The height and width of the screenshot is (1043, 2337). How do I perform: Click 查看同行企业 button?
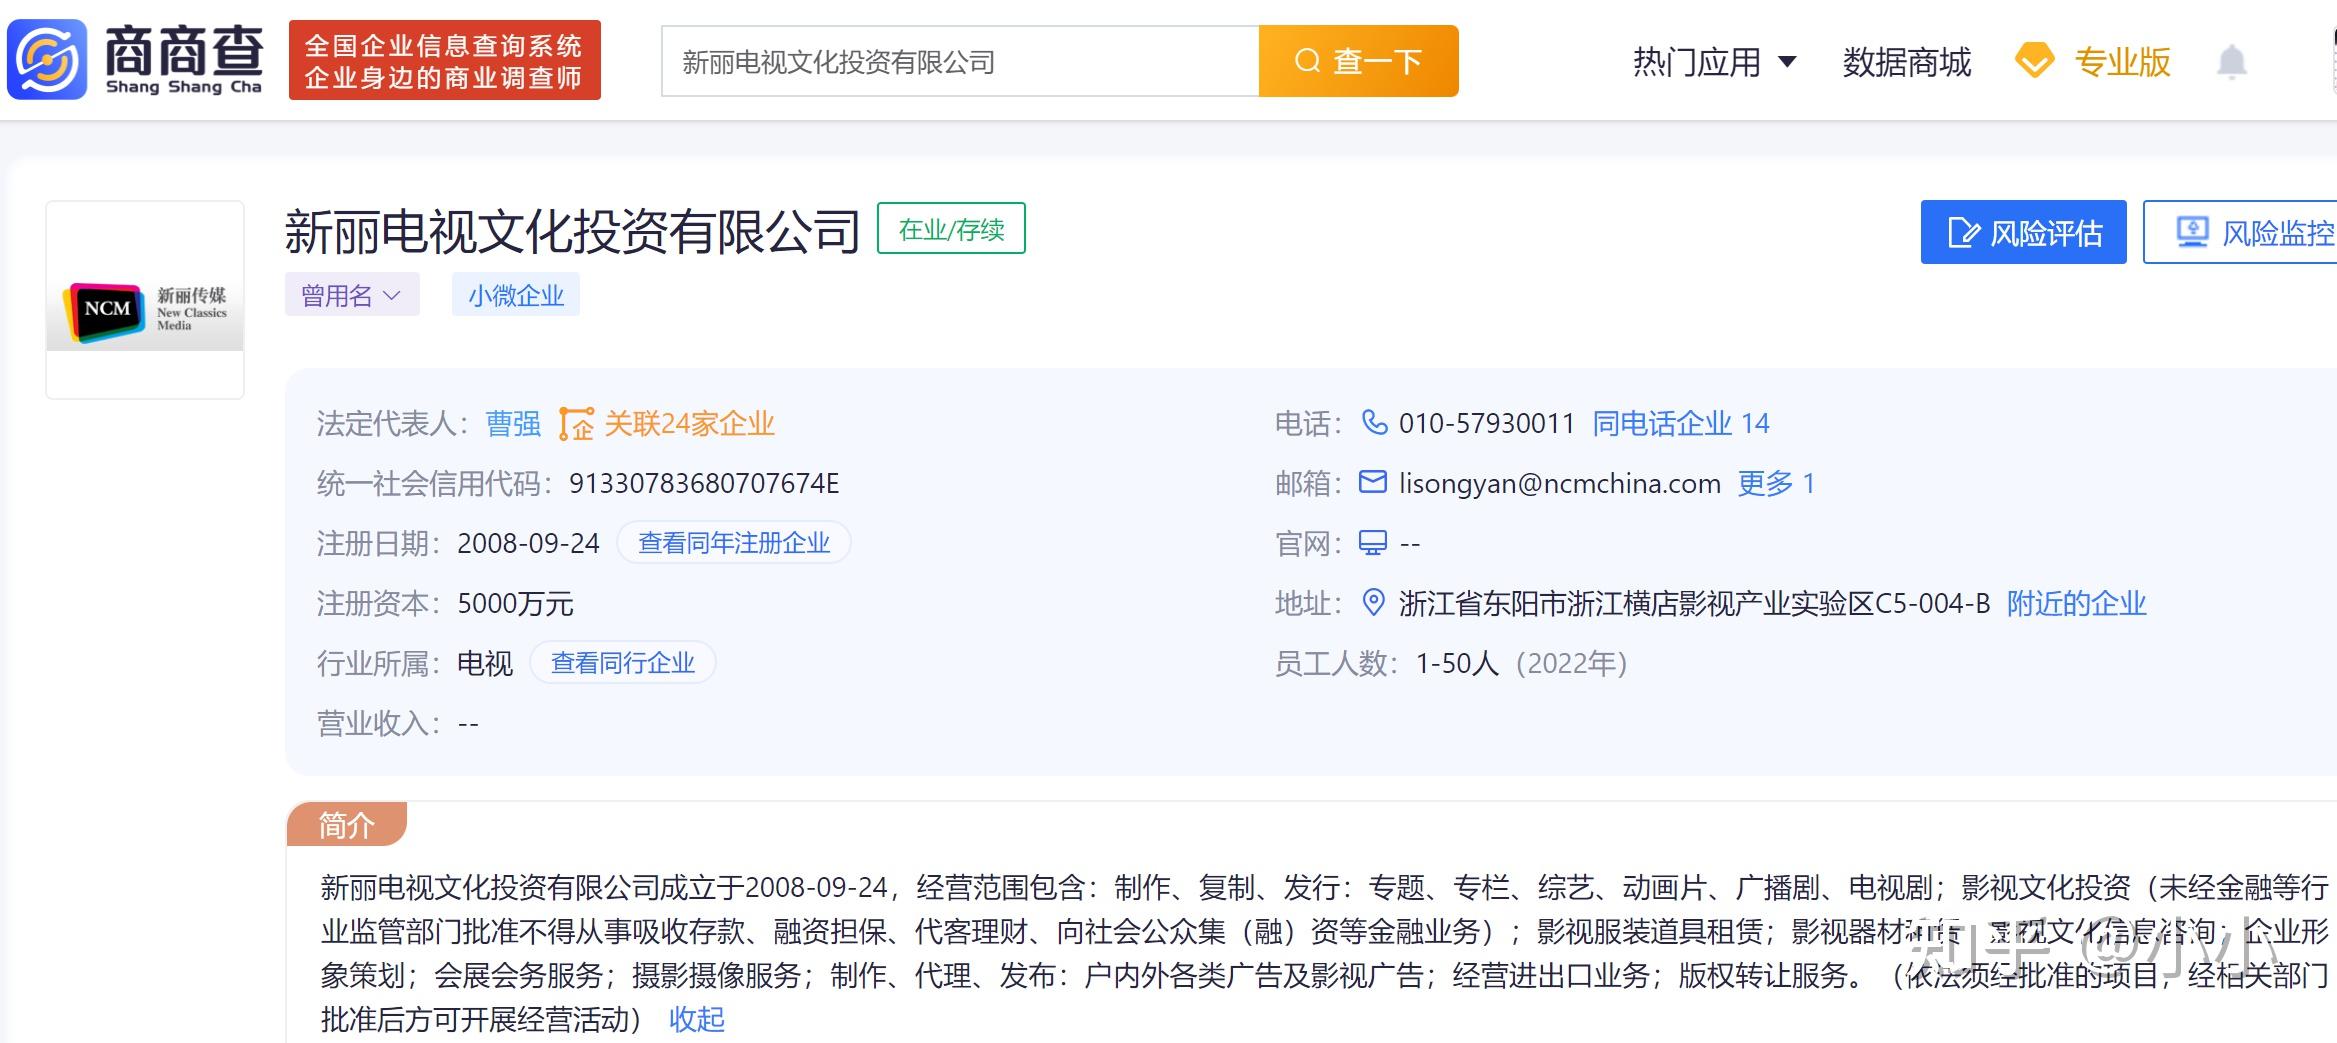click(622, 663)
